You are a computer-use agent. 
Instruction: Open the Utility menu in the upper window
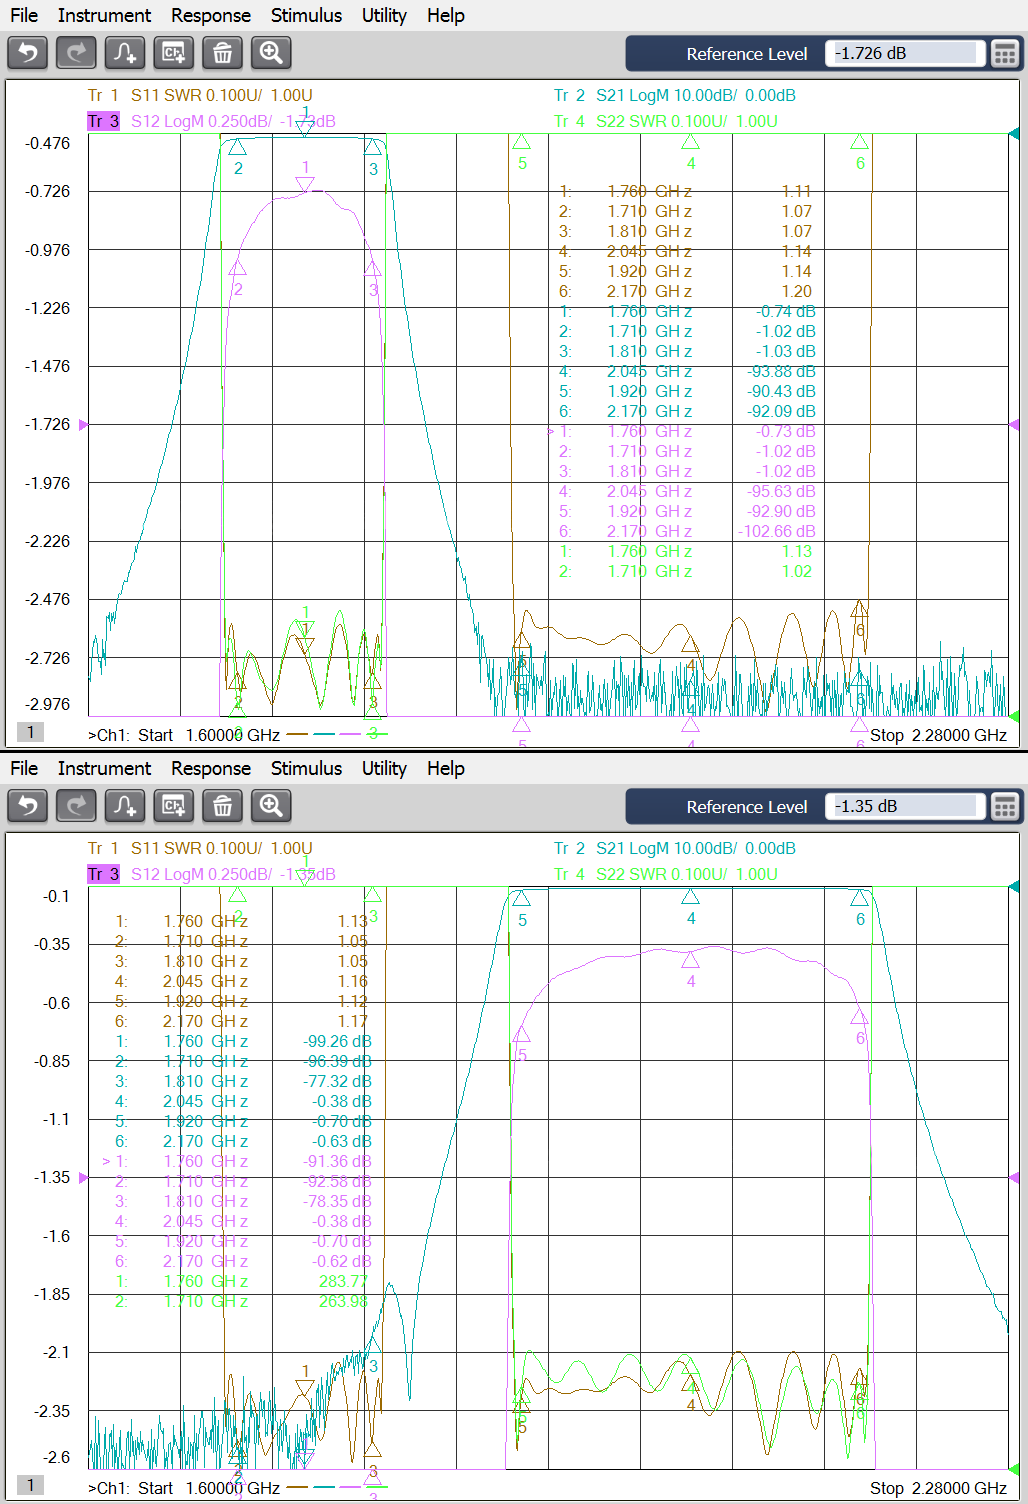point(384,15)
